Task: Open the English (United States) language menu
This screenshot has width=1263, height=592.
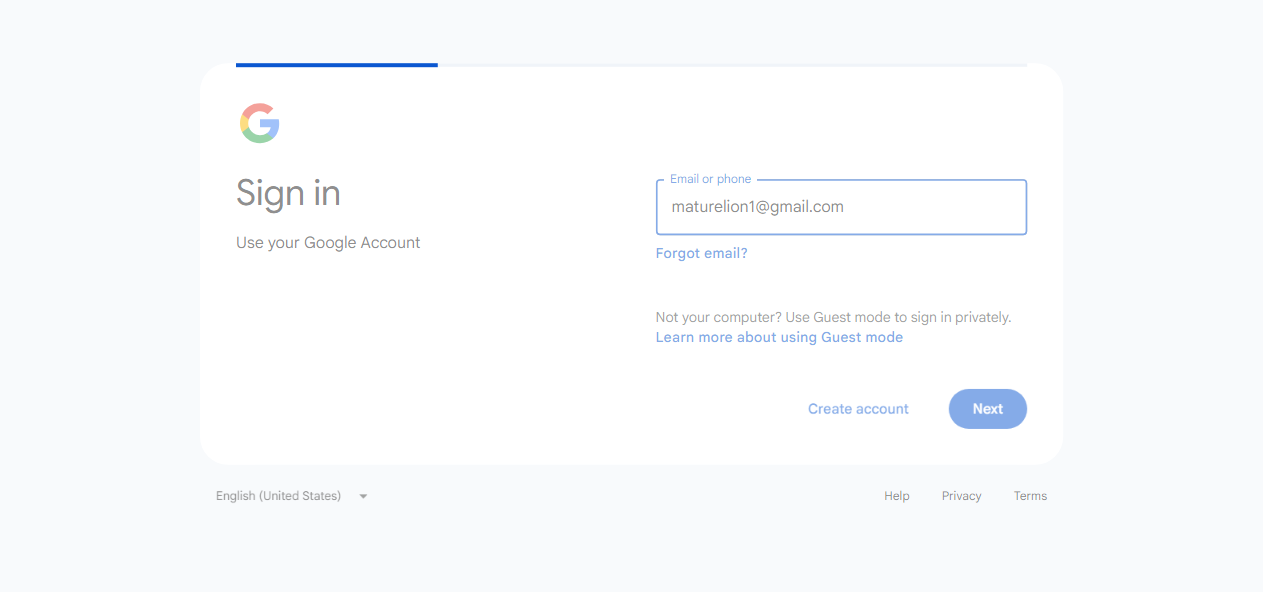Action: point(292,496)
